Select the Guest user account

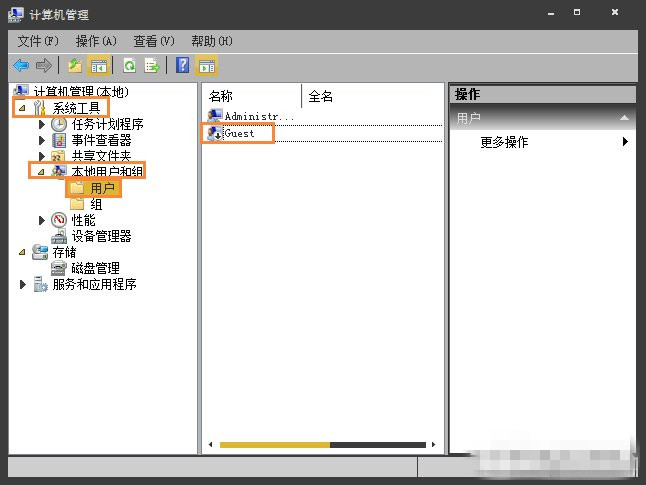(x=239, y=133)
